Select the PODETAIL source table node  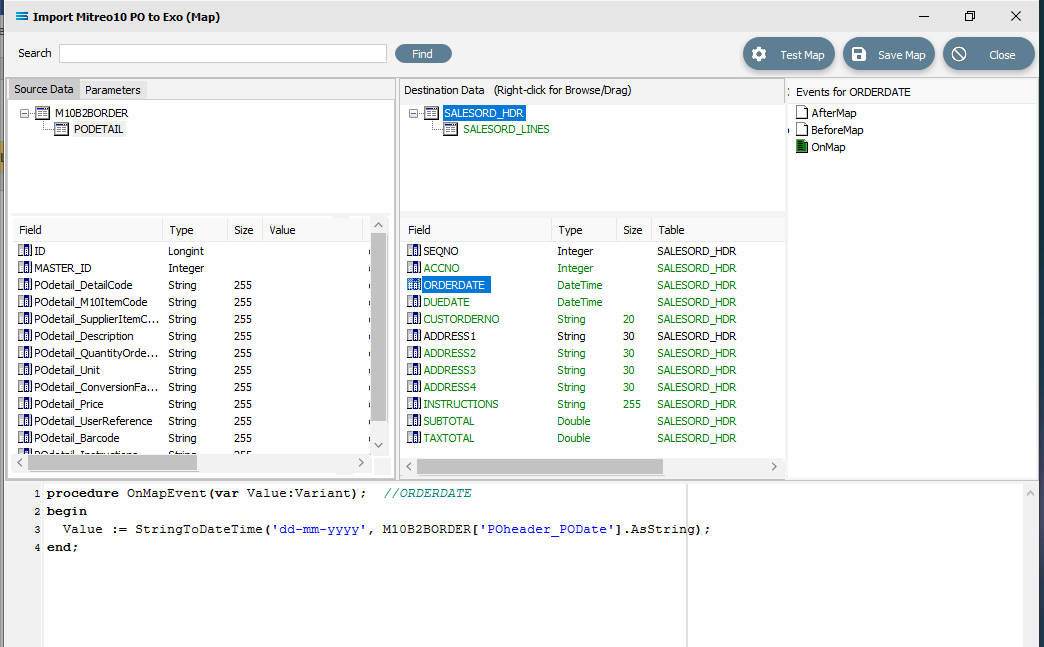[98, 129]
